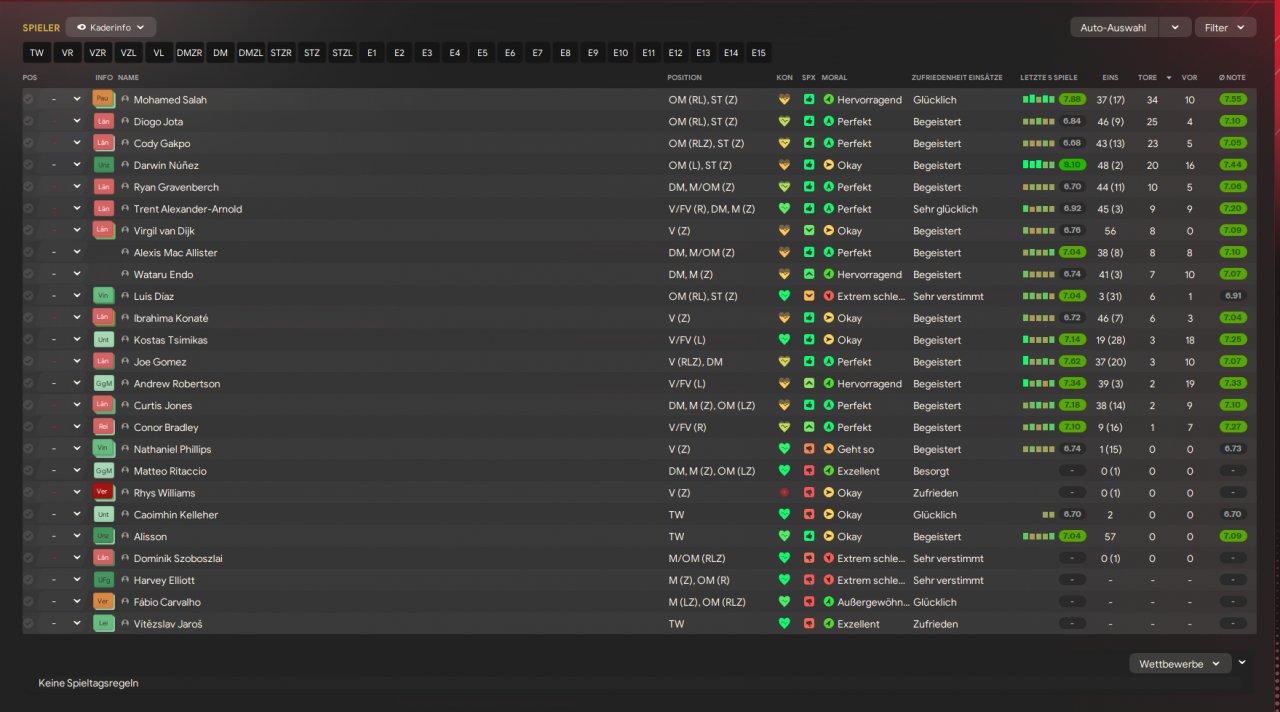Viewport: 1280px width, 712px height.
Task: Click Harvey Elliott's UFg status badge
Action: pyautogui.click(x=103, y=580)
